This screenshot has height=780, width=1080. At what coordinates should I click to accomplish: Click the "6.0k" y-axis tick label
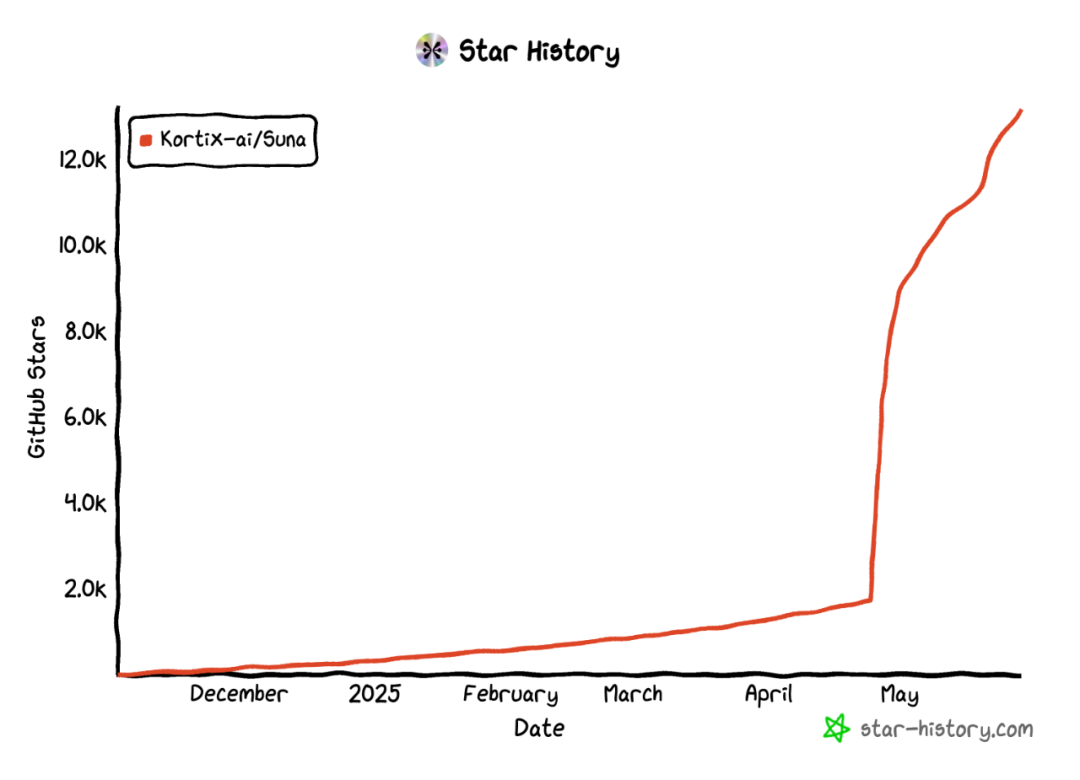point(85,418)
